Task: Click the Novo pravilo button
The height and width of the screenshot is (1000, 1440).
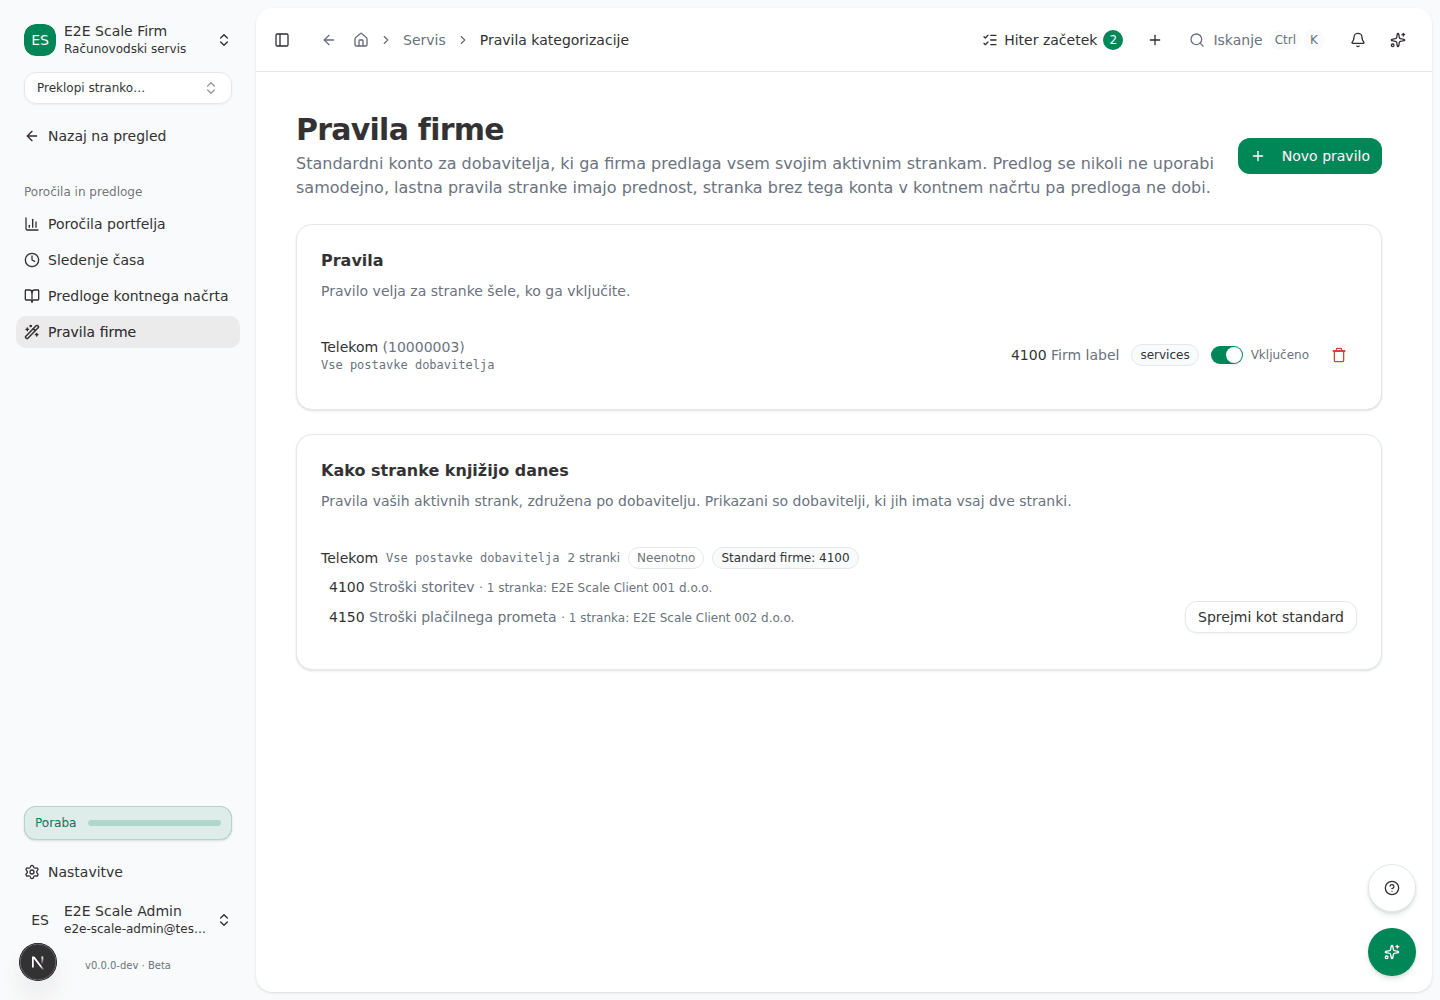Action: point(1310,156)
